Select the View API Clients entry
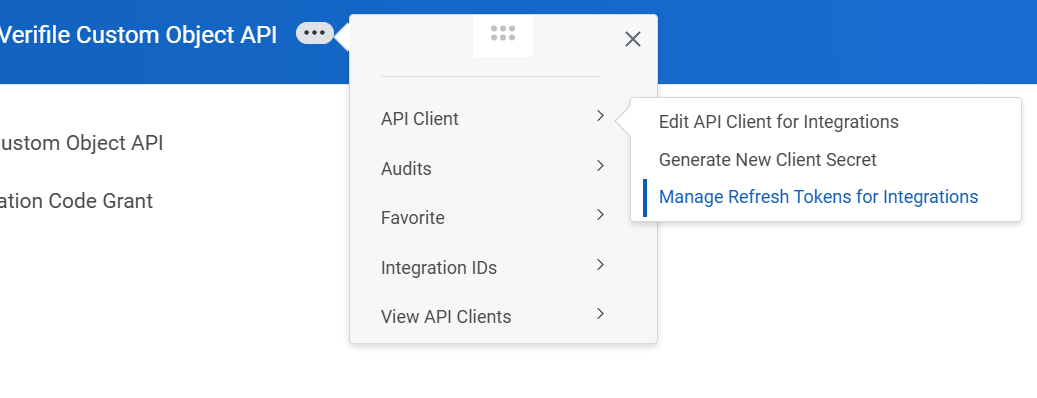 pos(446,317)
